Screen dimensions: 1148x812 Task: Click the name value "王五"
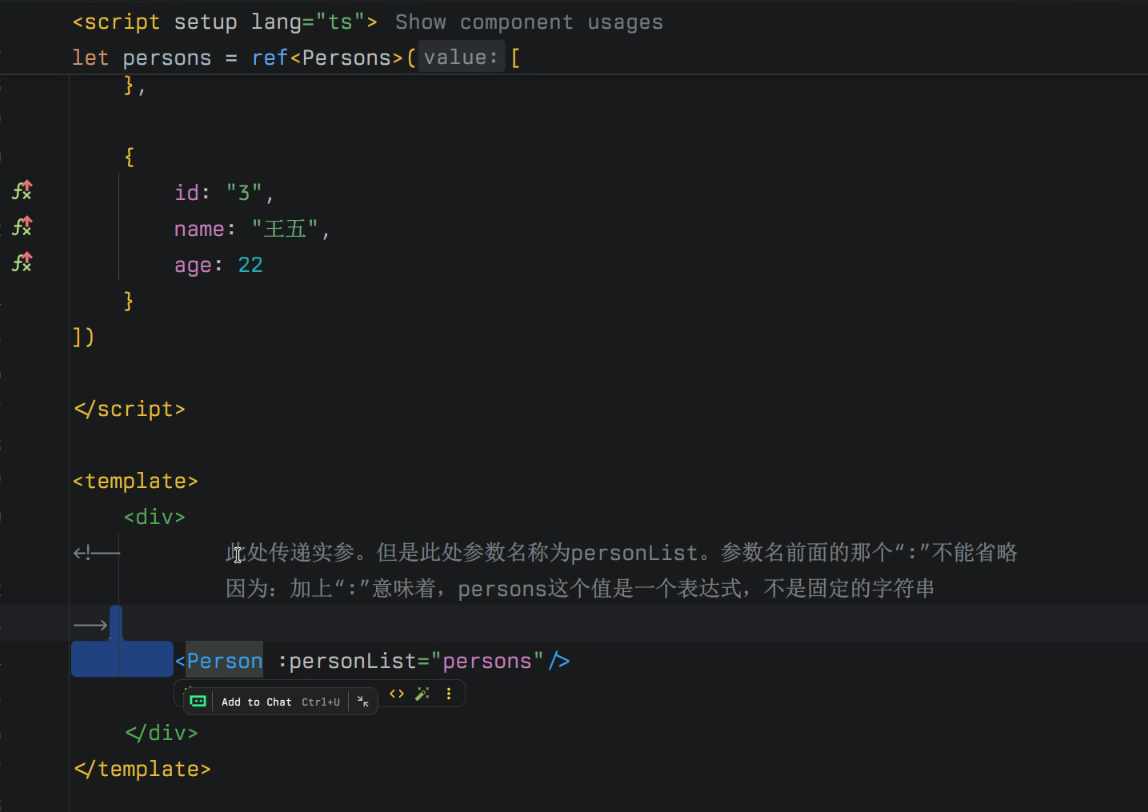click(x=285, y=228)
